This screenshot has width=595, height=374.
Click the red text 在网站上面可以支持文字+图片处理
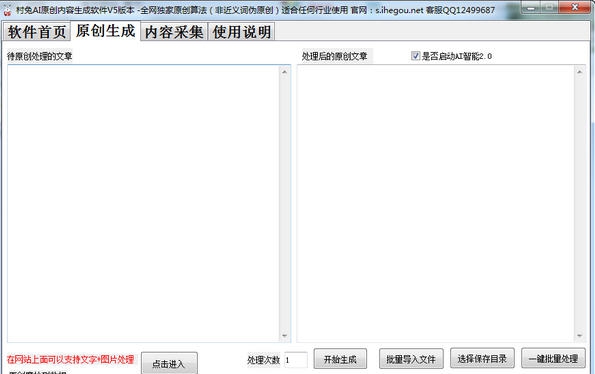70,359
